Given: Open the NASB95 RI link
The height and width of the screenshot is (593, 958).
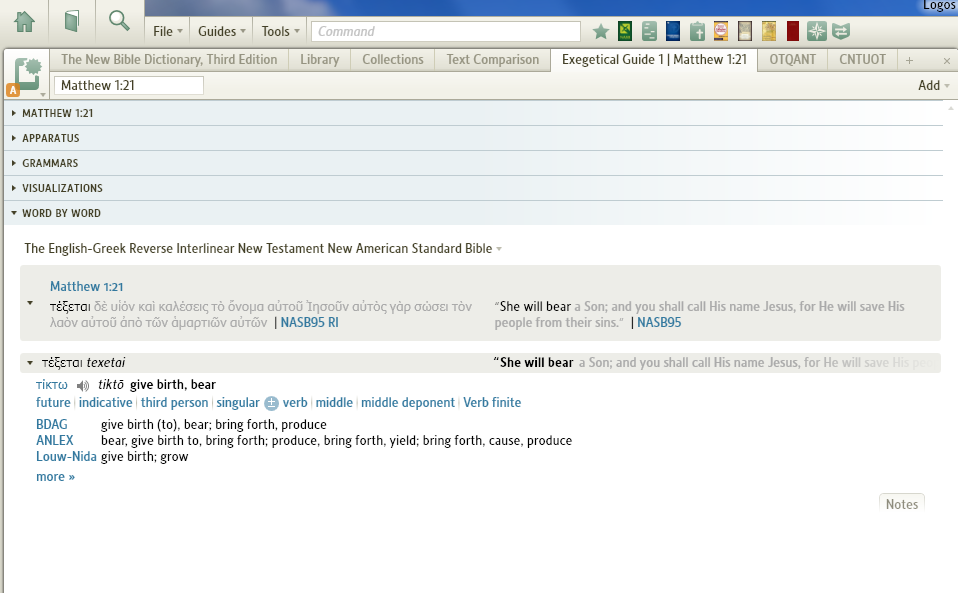Looking at the screenshot, I should [309, 322].
